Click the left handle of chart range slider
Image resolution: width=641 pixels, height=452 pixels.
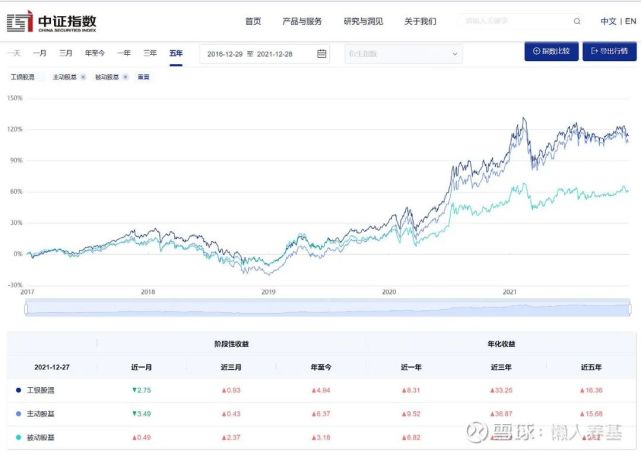pyautogui.click(x=26, y=308)
